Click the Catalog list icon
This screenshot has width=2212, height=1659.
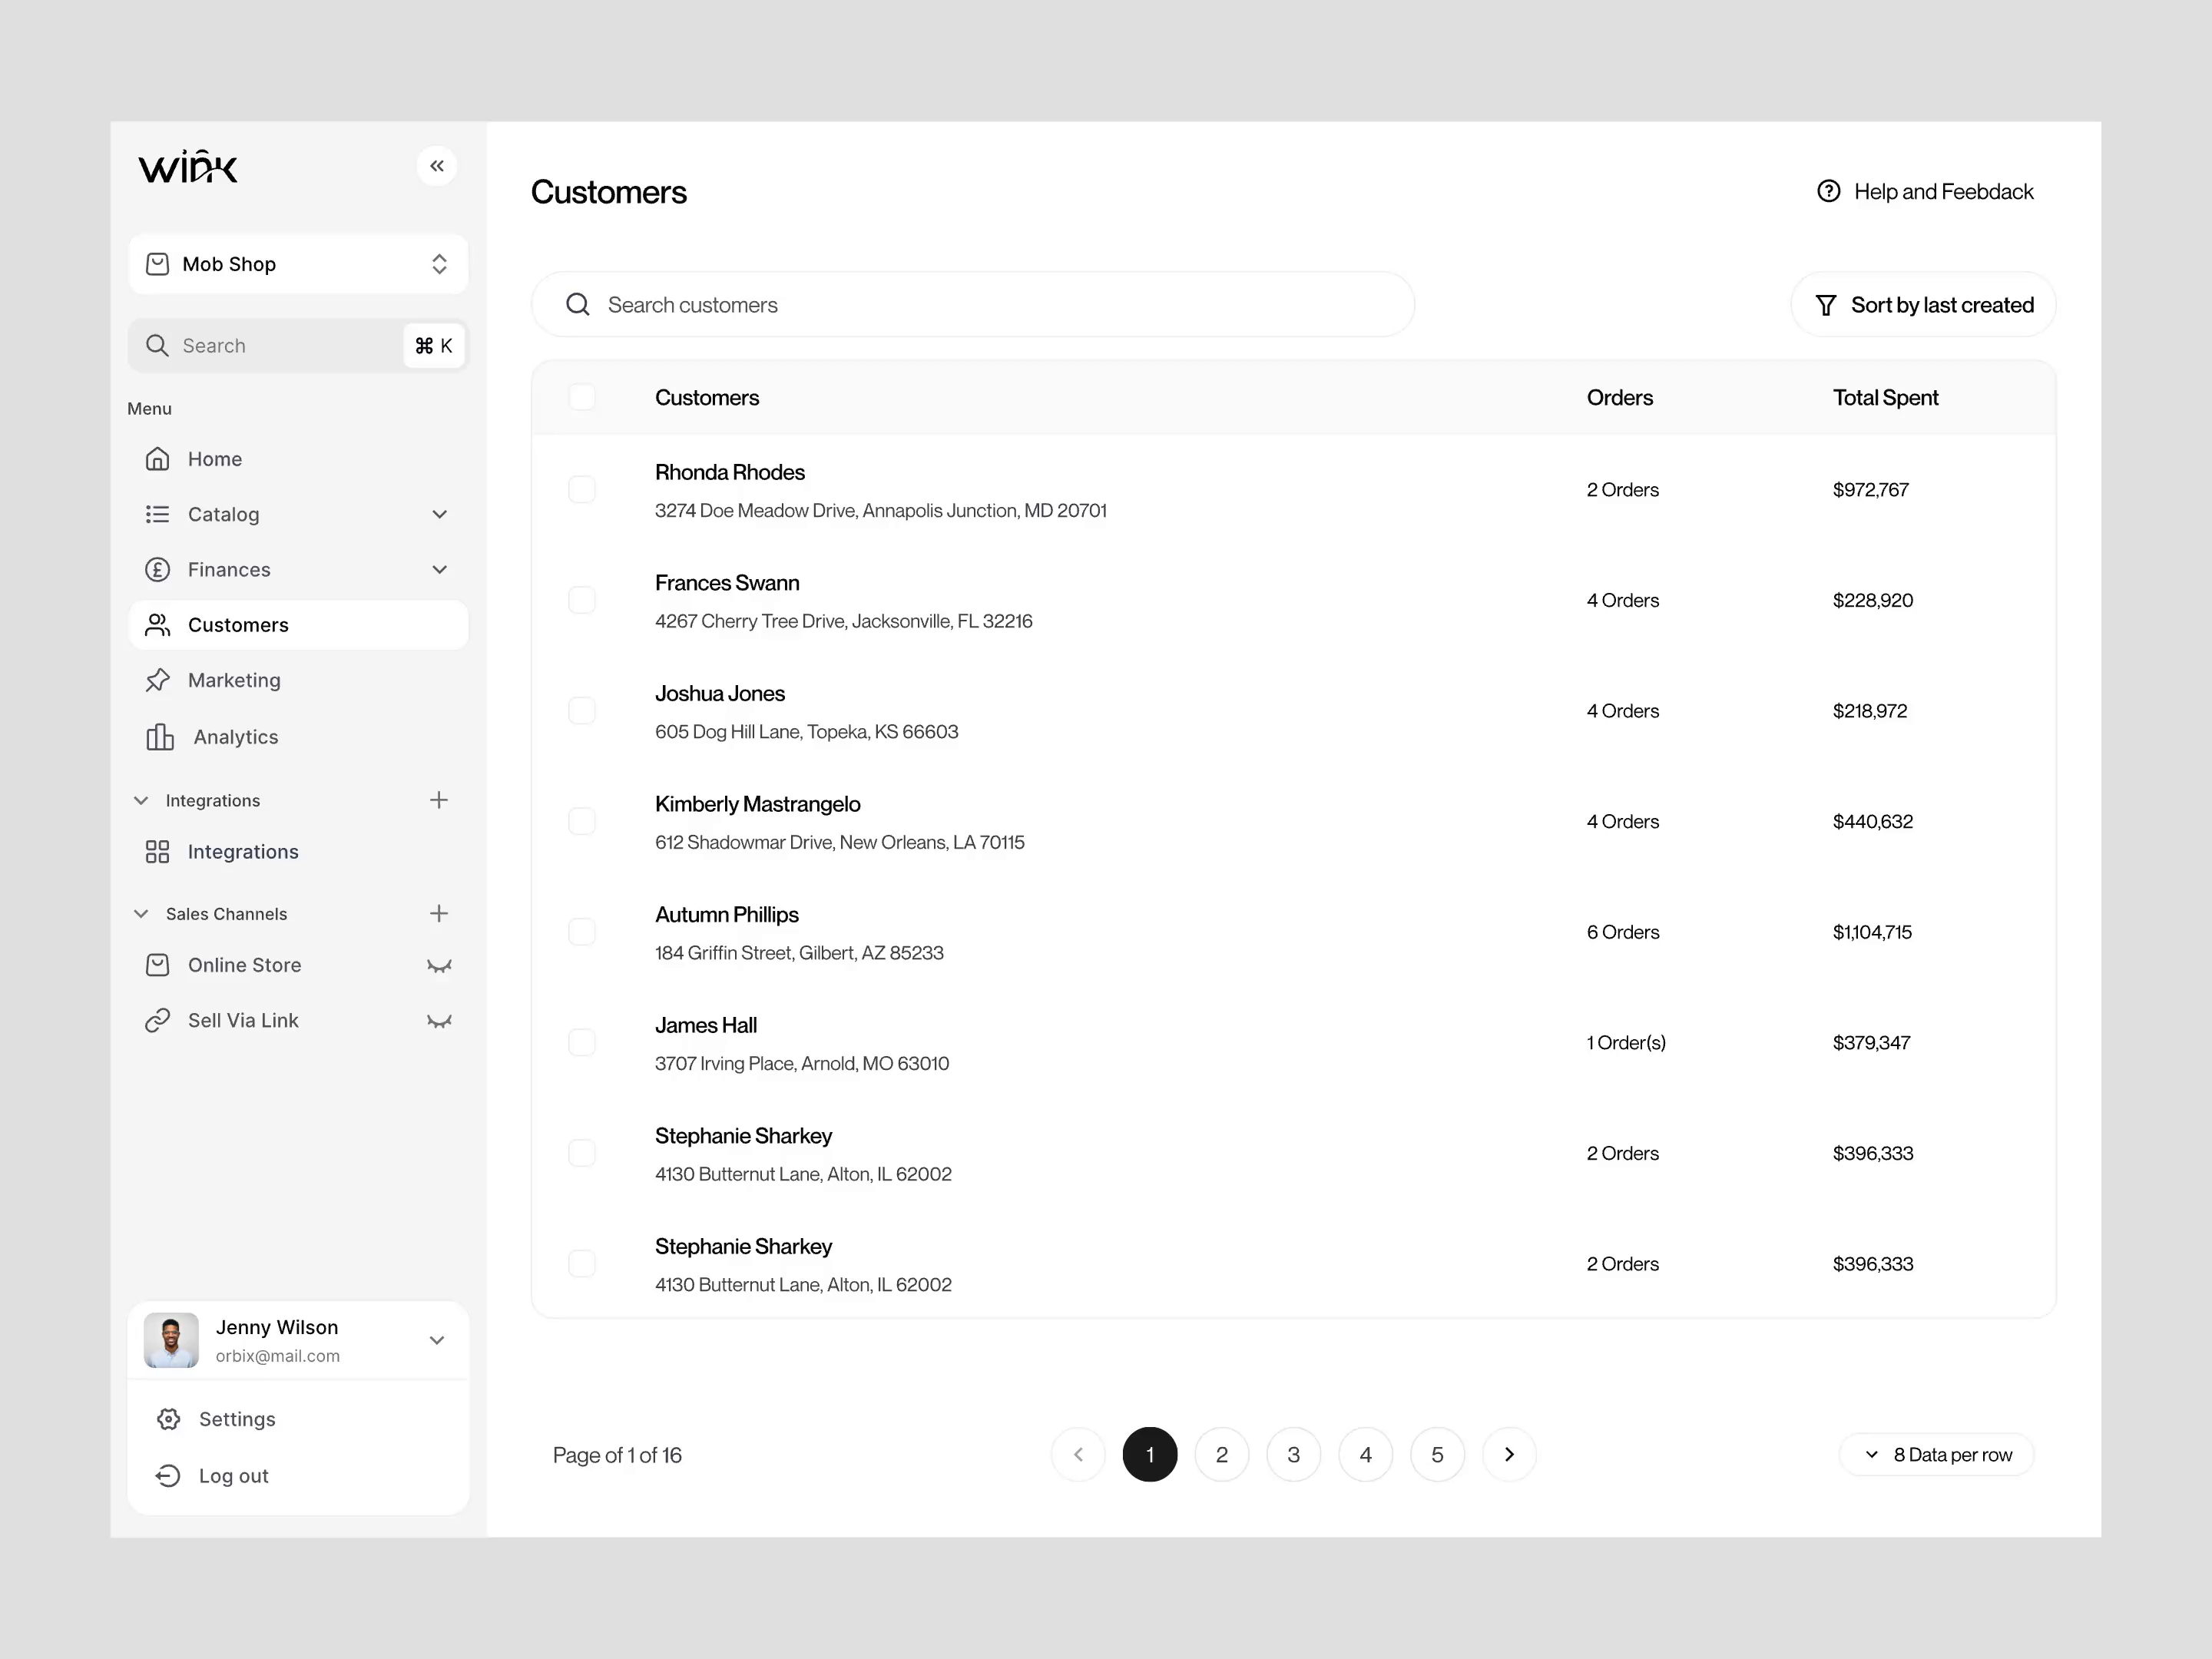click(158, 514)
